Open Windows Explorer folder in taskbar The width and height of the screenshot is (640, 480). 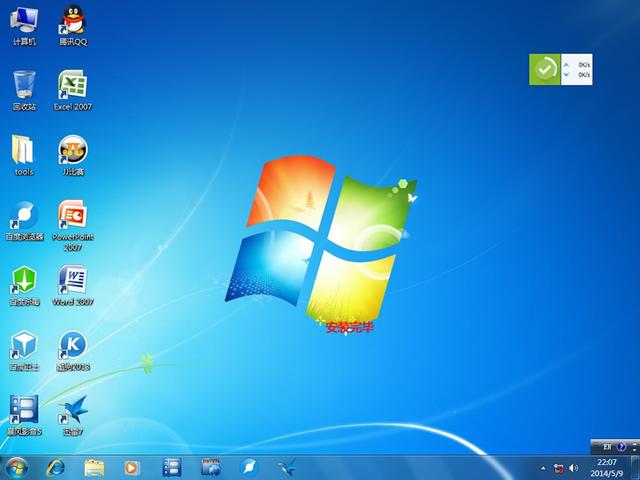[x=94, y=468]
